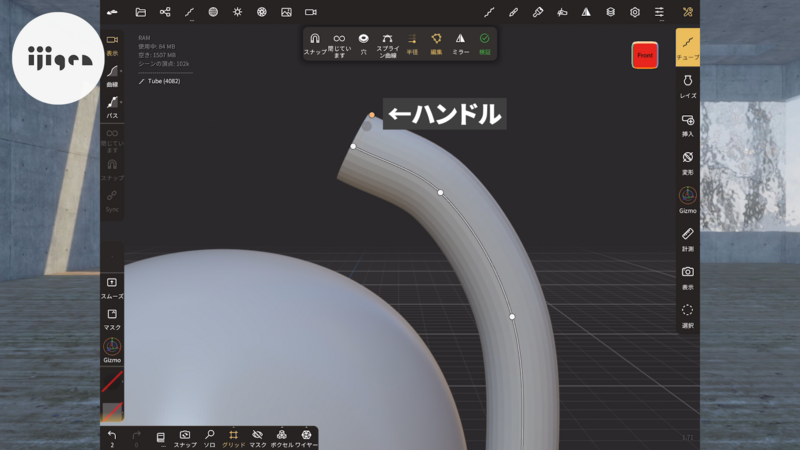Screen dimensions: 800x450
Task: Select the right-panel 表示 camera tool
Action: 688,278
